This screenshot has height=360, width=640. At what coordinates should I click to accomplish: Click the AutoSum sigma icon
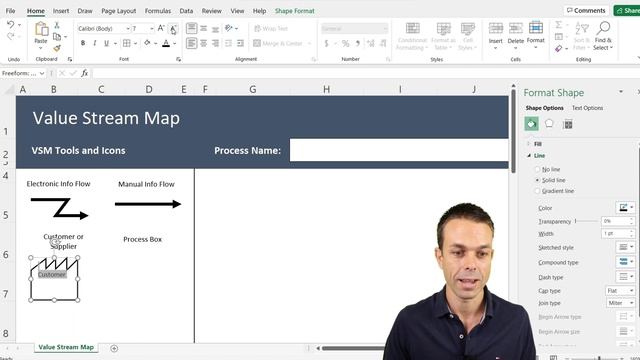pyautogui.click(x=558, y=25)
